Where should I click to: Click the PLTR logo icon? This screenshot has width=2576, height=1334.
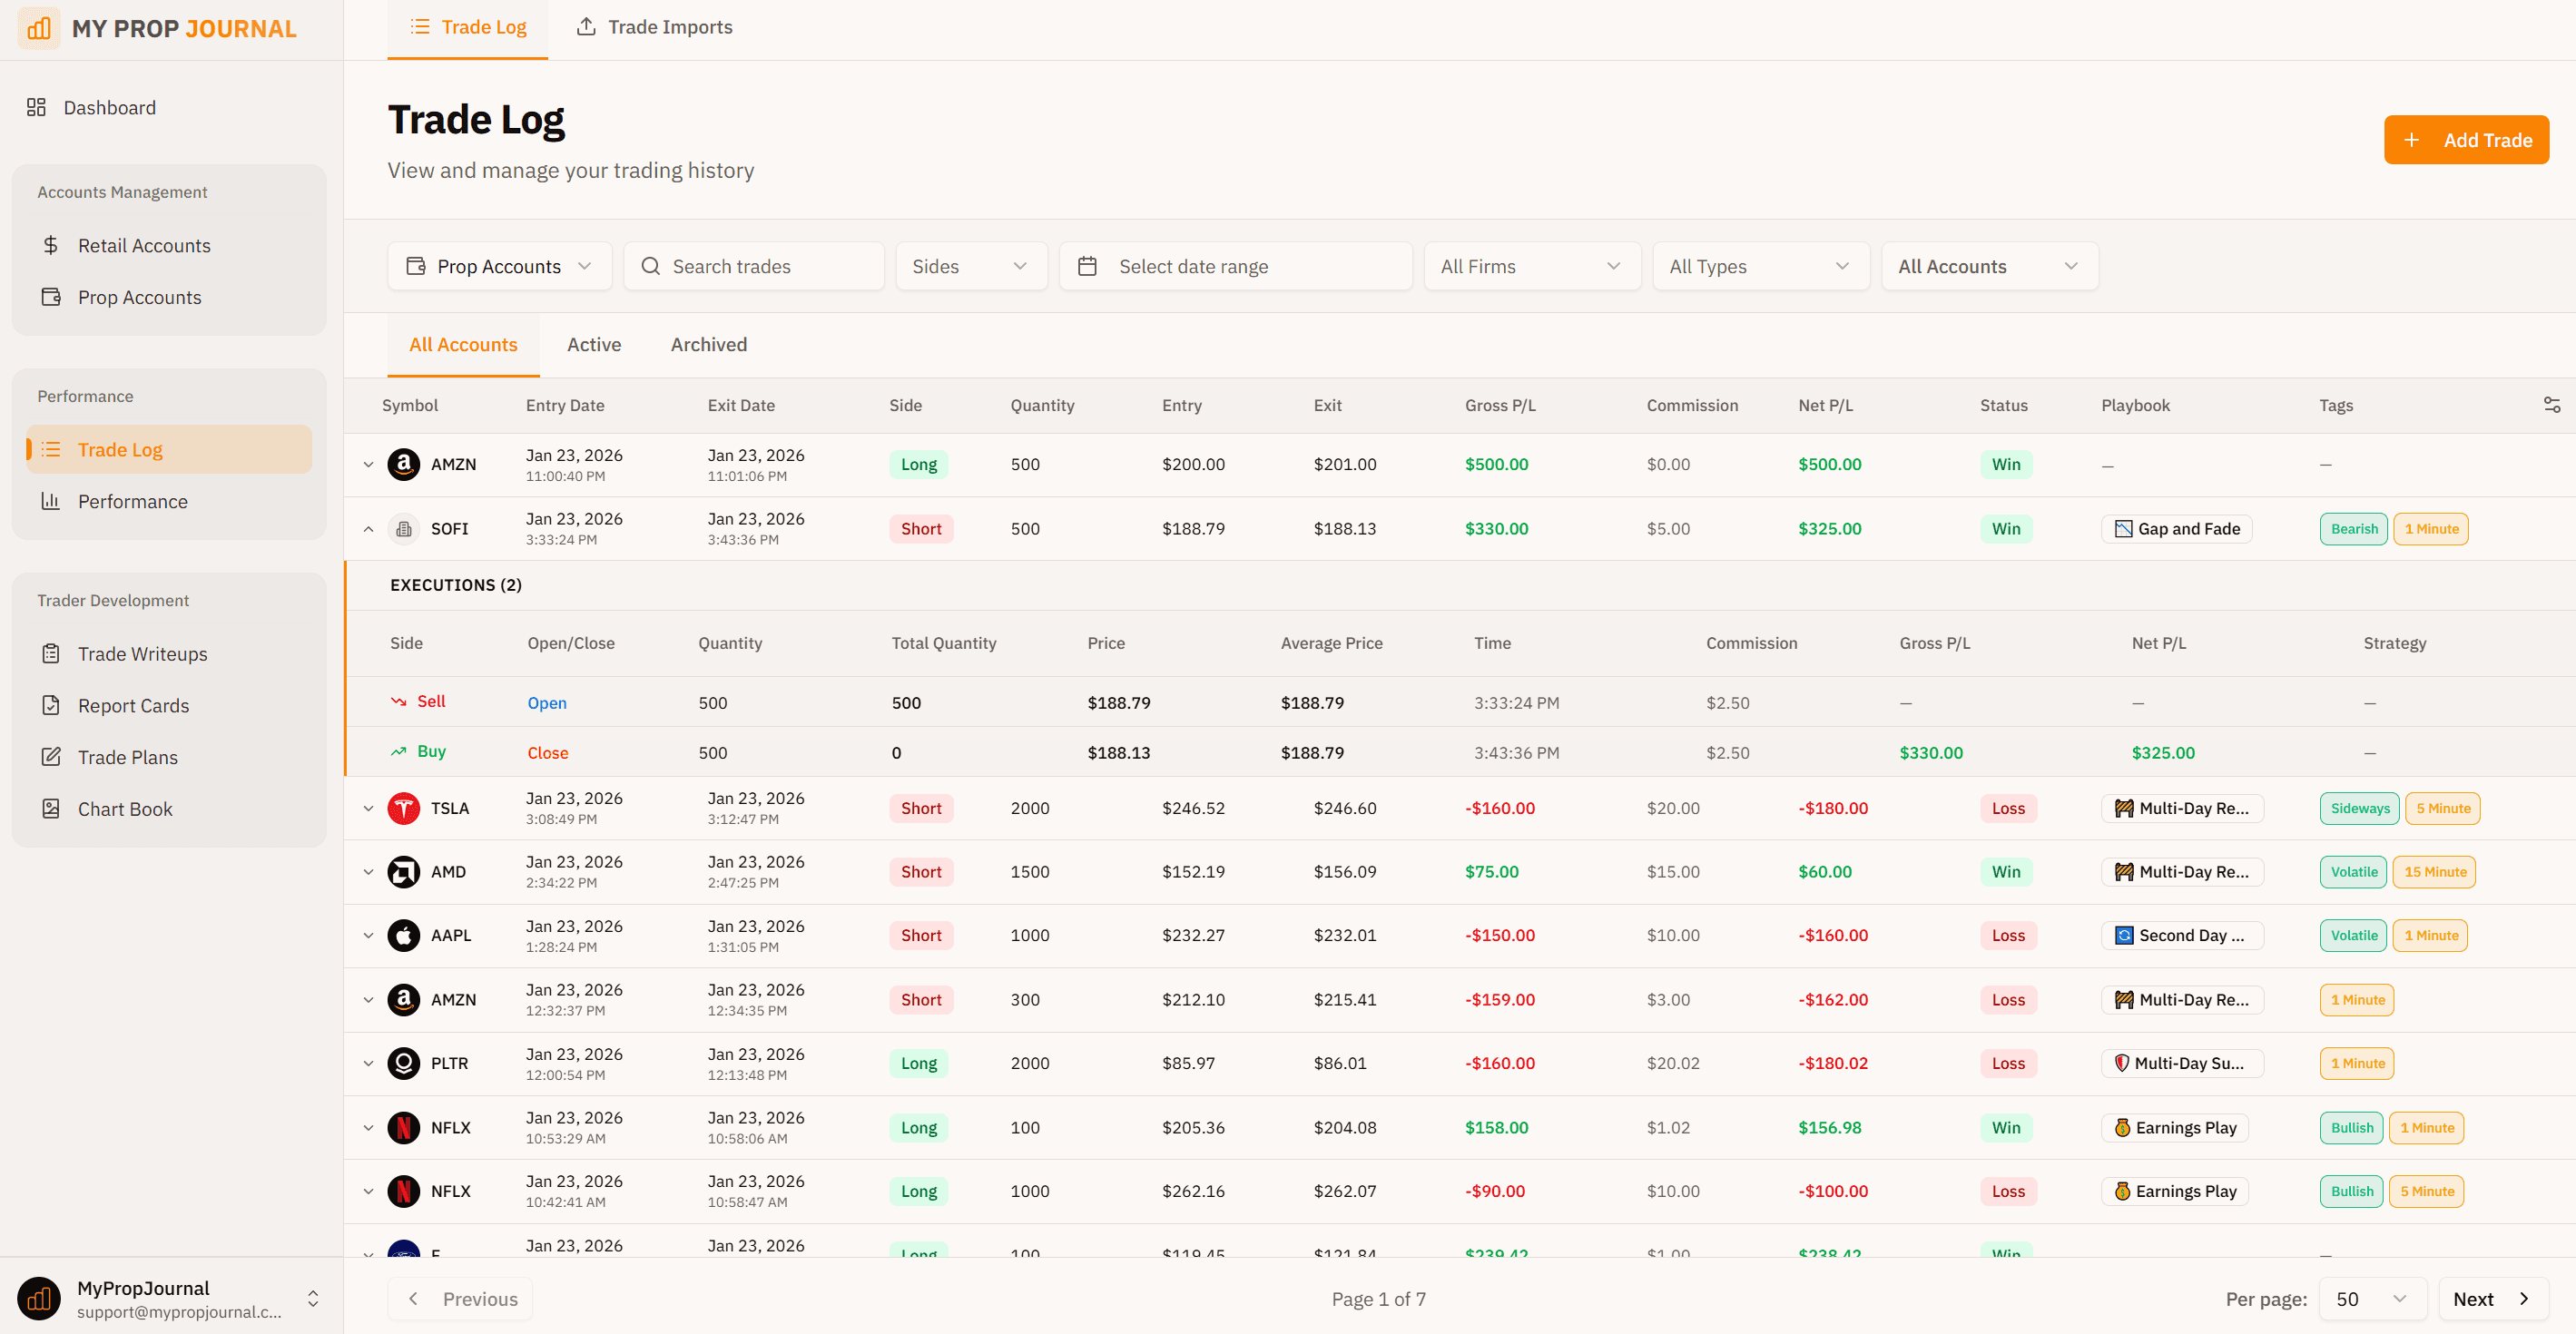(x=403, y=1063)
